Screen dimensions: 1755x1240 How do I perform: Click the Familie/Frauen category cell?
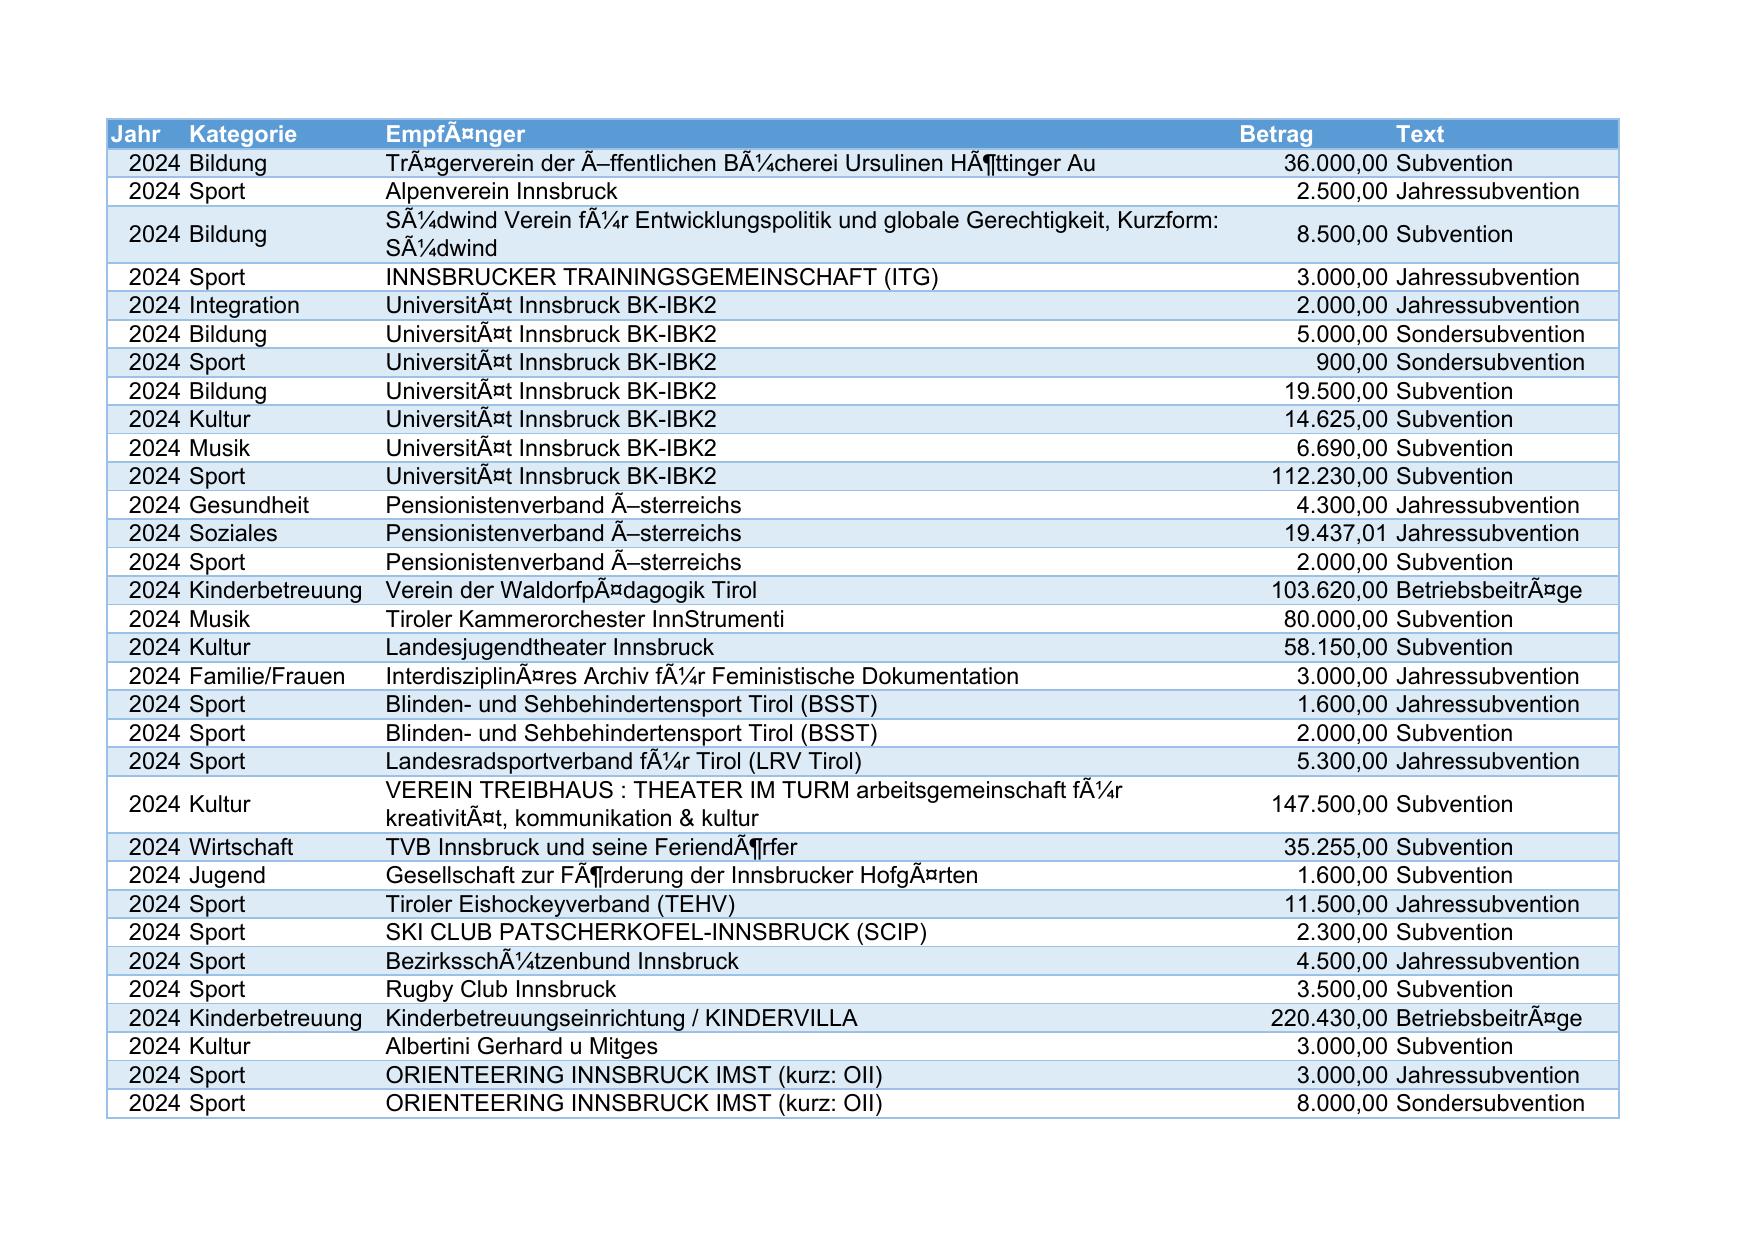pyautogui.click(x=266, y=676)
